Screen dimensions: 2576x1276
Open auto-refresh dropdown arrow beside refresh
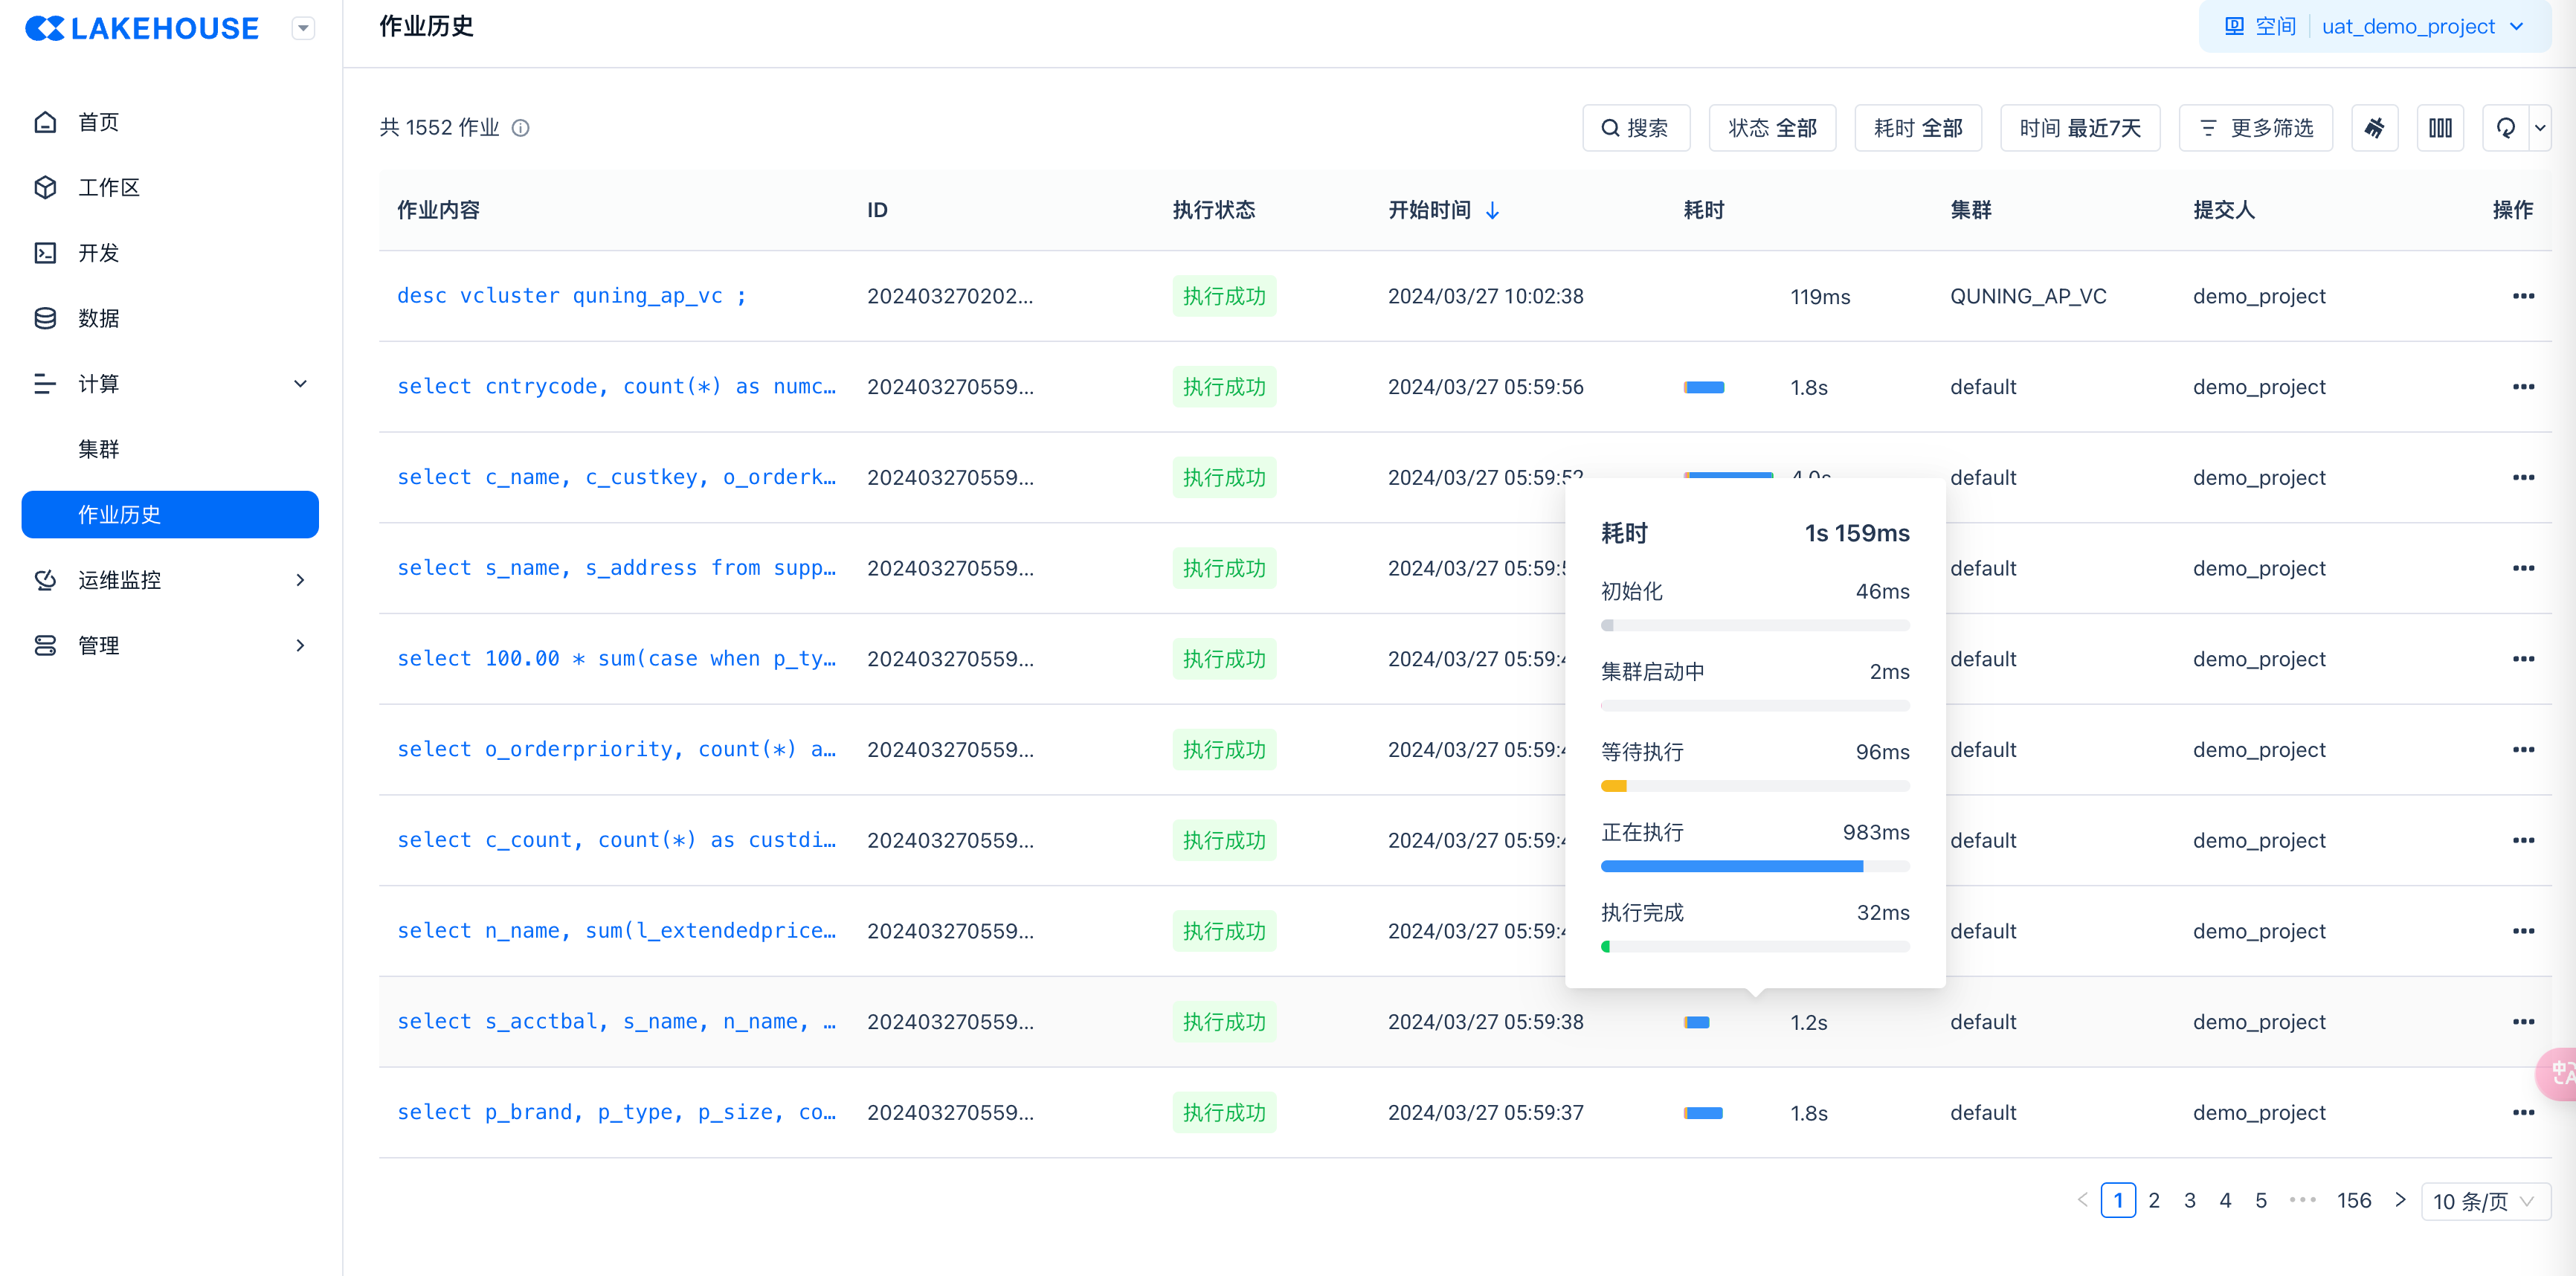pos(2540,128)
